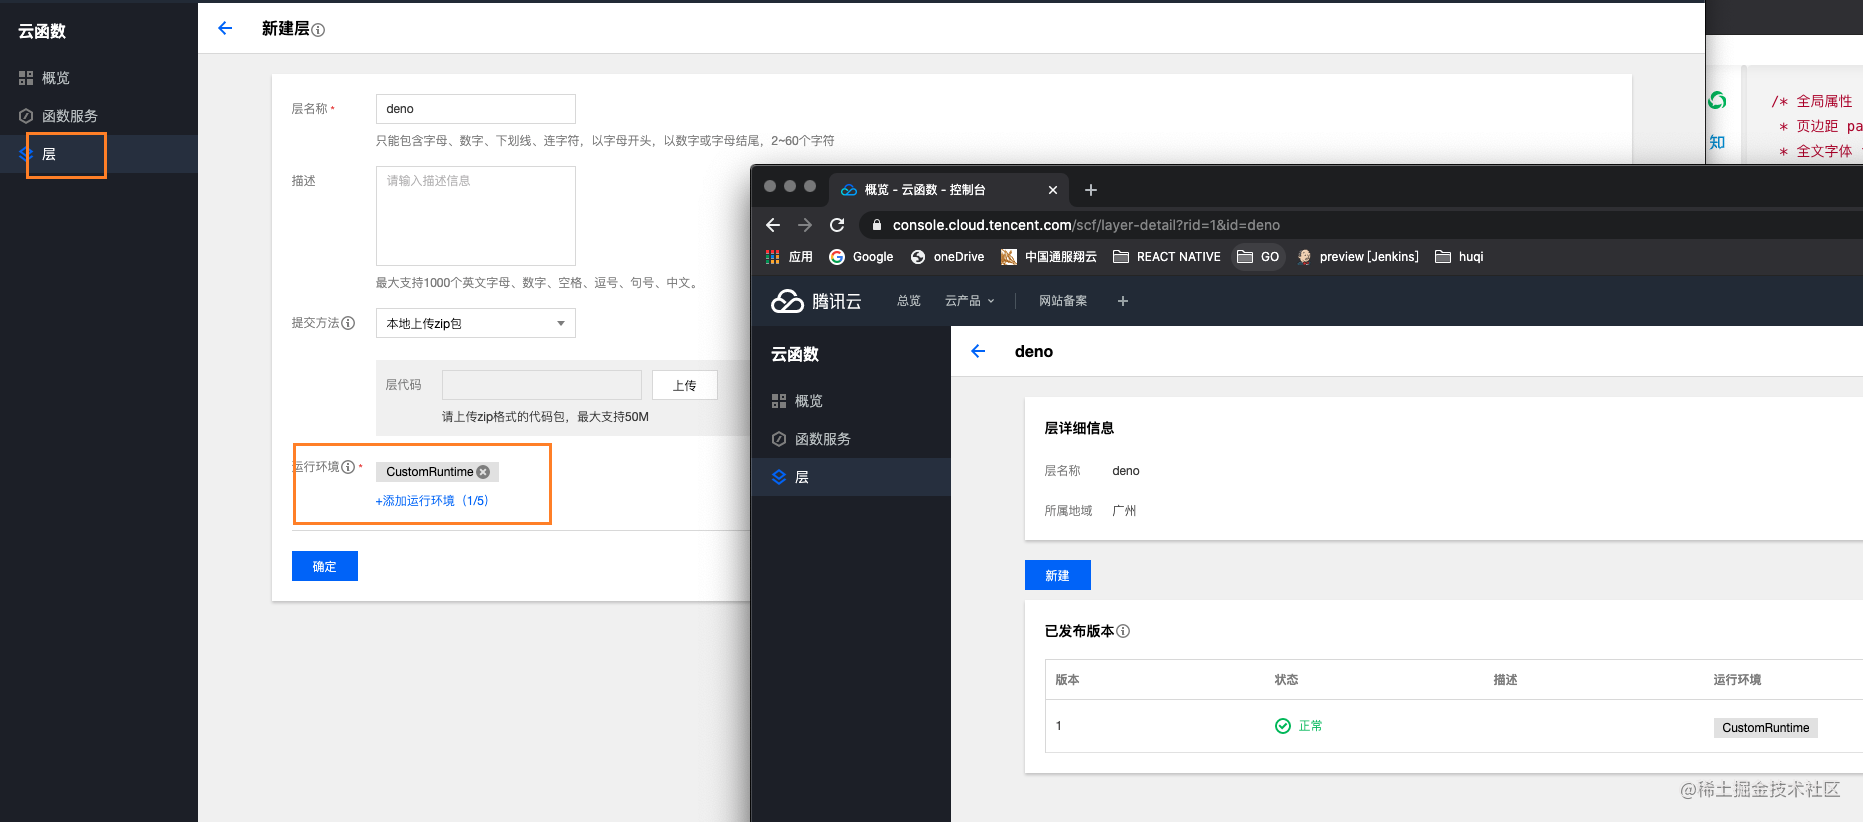Click the 上传 button
Image resolution: width=1863 pixels, height=822 pixels.
(684, 385)
